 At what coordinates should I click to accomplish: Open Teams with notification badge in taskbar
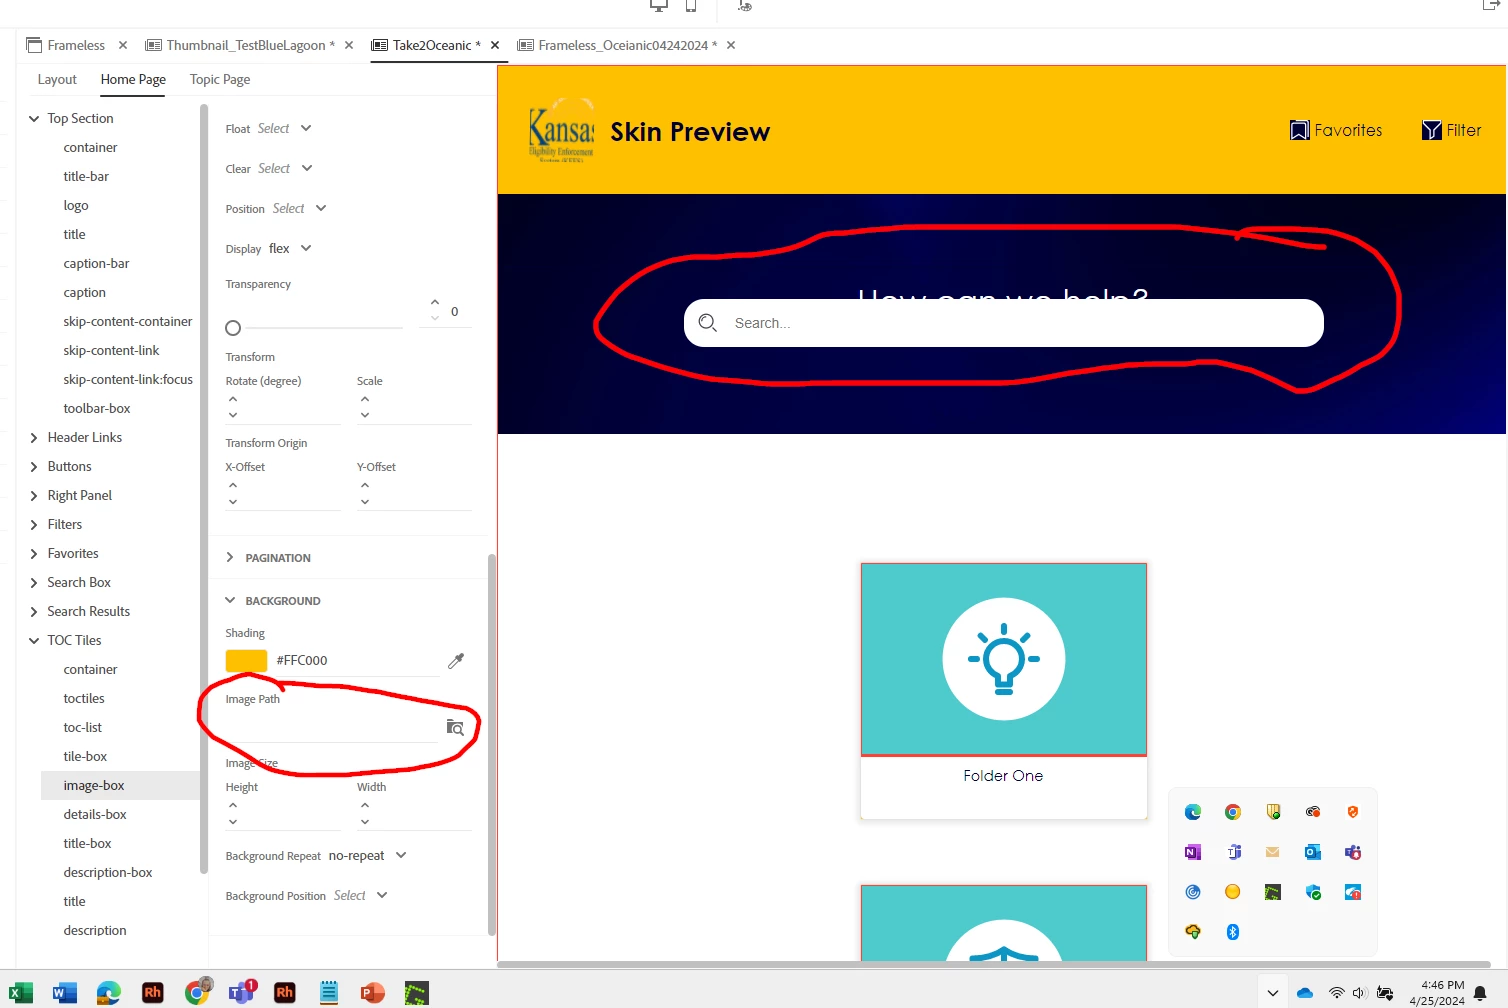pos(242,991)
